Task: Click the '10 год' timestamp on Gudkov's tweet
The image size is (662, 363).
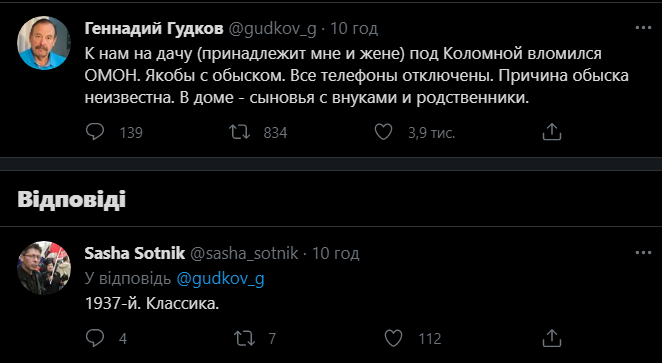Action: [354, 29]
